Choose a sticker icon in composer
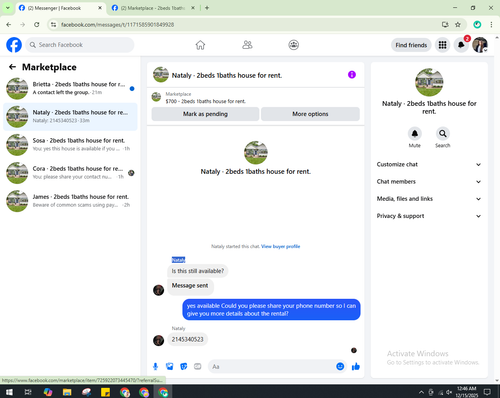The height and width of the screenshot is (398, 500). pyautogui.click(x=184, y=367)
